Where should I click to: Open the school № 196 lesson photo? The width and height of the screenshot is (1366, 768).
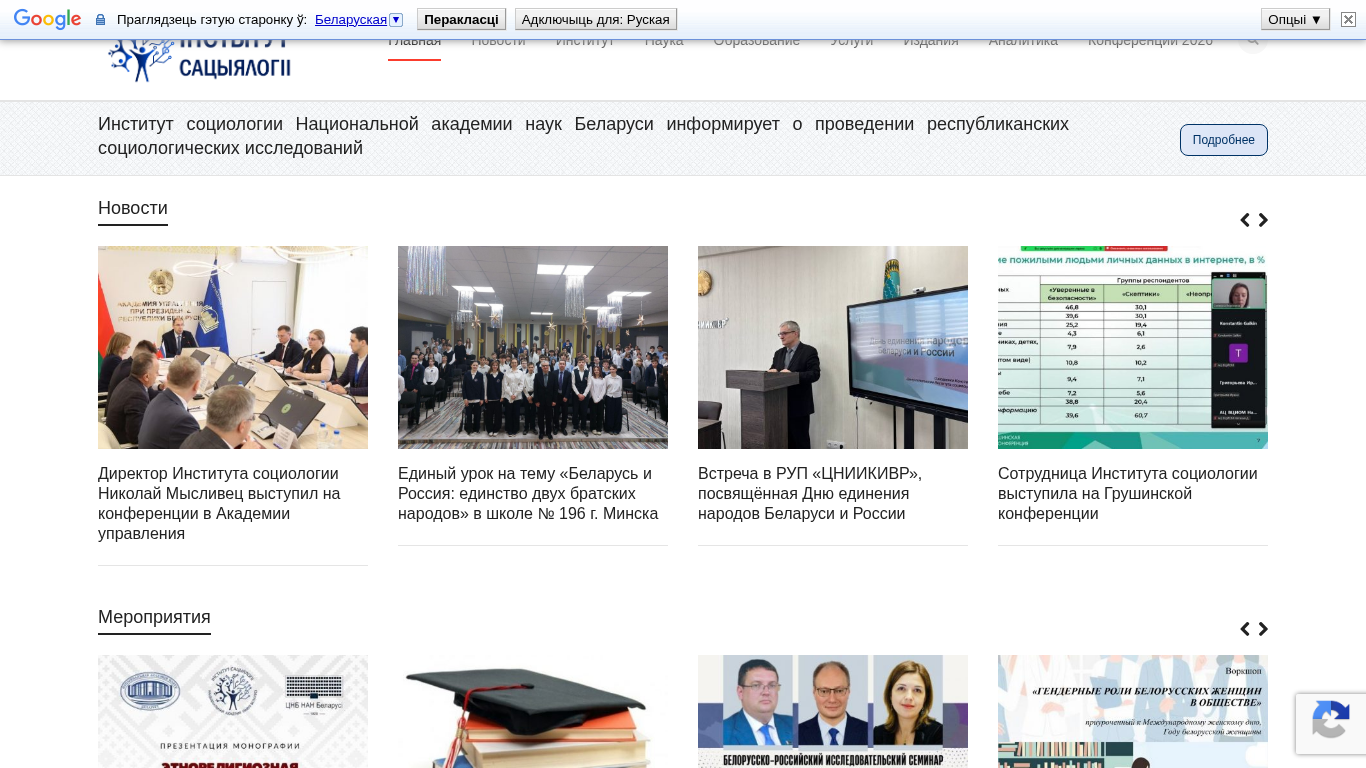pyautogui.click(x=532, y=347)
